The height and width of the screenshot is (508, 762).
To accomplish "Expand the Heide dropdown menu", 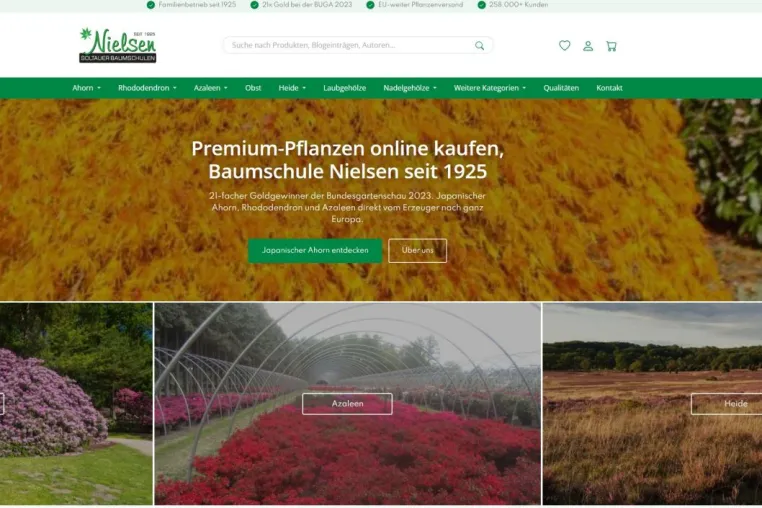I will 292,88.
